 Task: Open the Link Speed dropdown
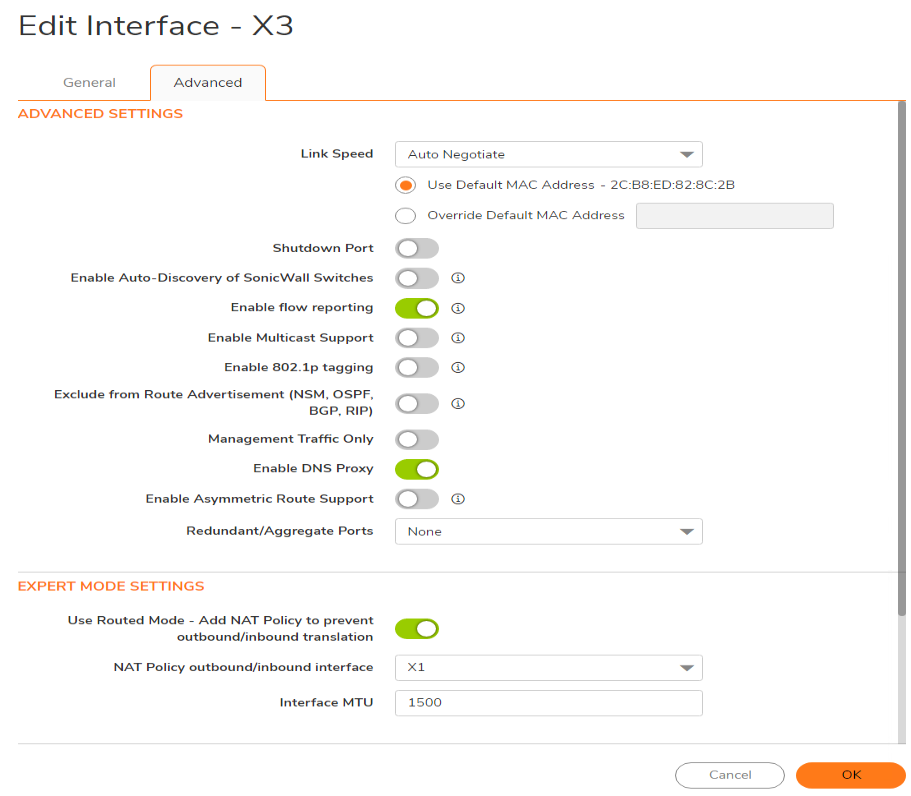[x=548, y=155]
